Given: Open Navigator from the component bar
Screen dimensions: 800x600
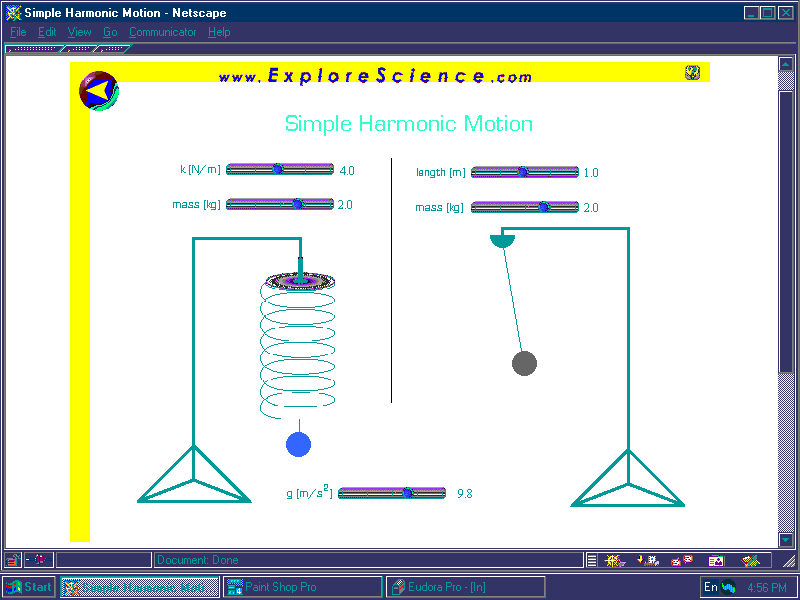Looking at the screenshot, I should point(616,561).
